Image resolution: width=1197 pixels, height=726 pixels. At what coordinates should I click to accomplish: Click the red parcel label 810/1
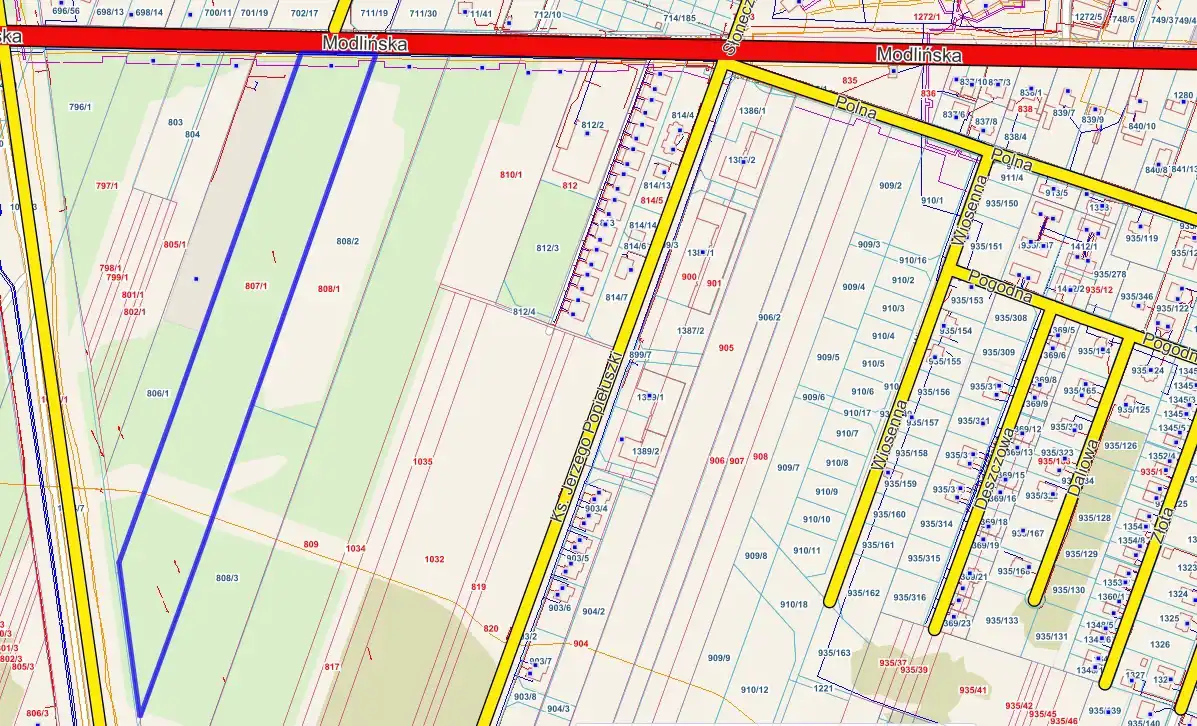511,175
